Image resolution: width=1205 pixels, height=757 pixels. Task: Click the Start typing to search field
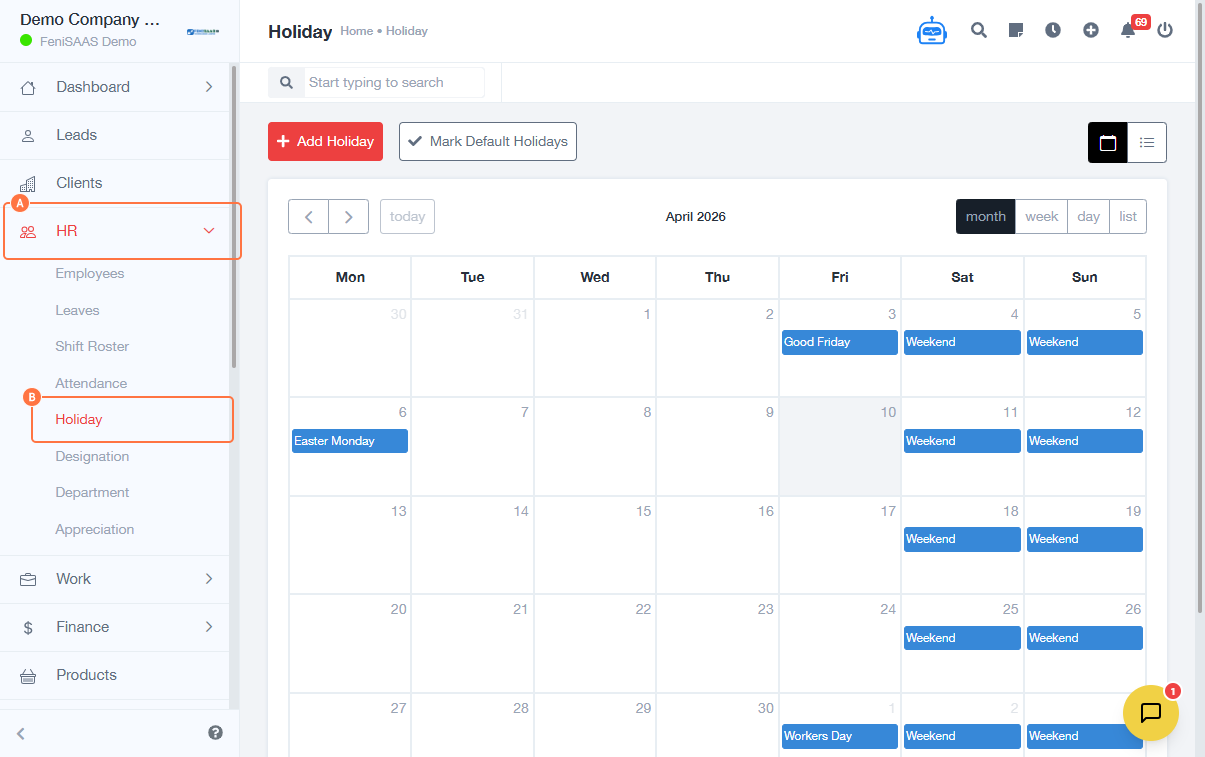coord(393,83)
